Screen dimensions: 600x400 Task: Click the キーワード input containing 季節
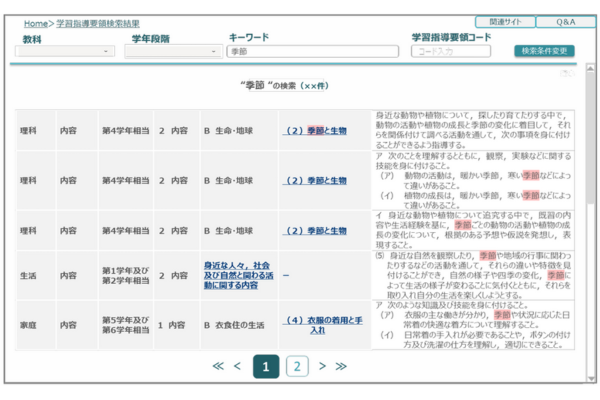coord(312,51)
